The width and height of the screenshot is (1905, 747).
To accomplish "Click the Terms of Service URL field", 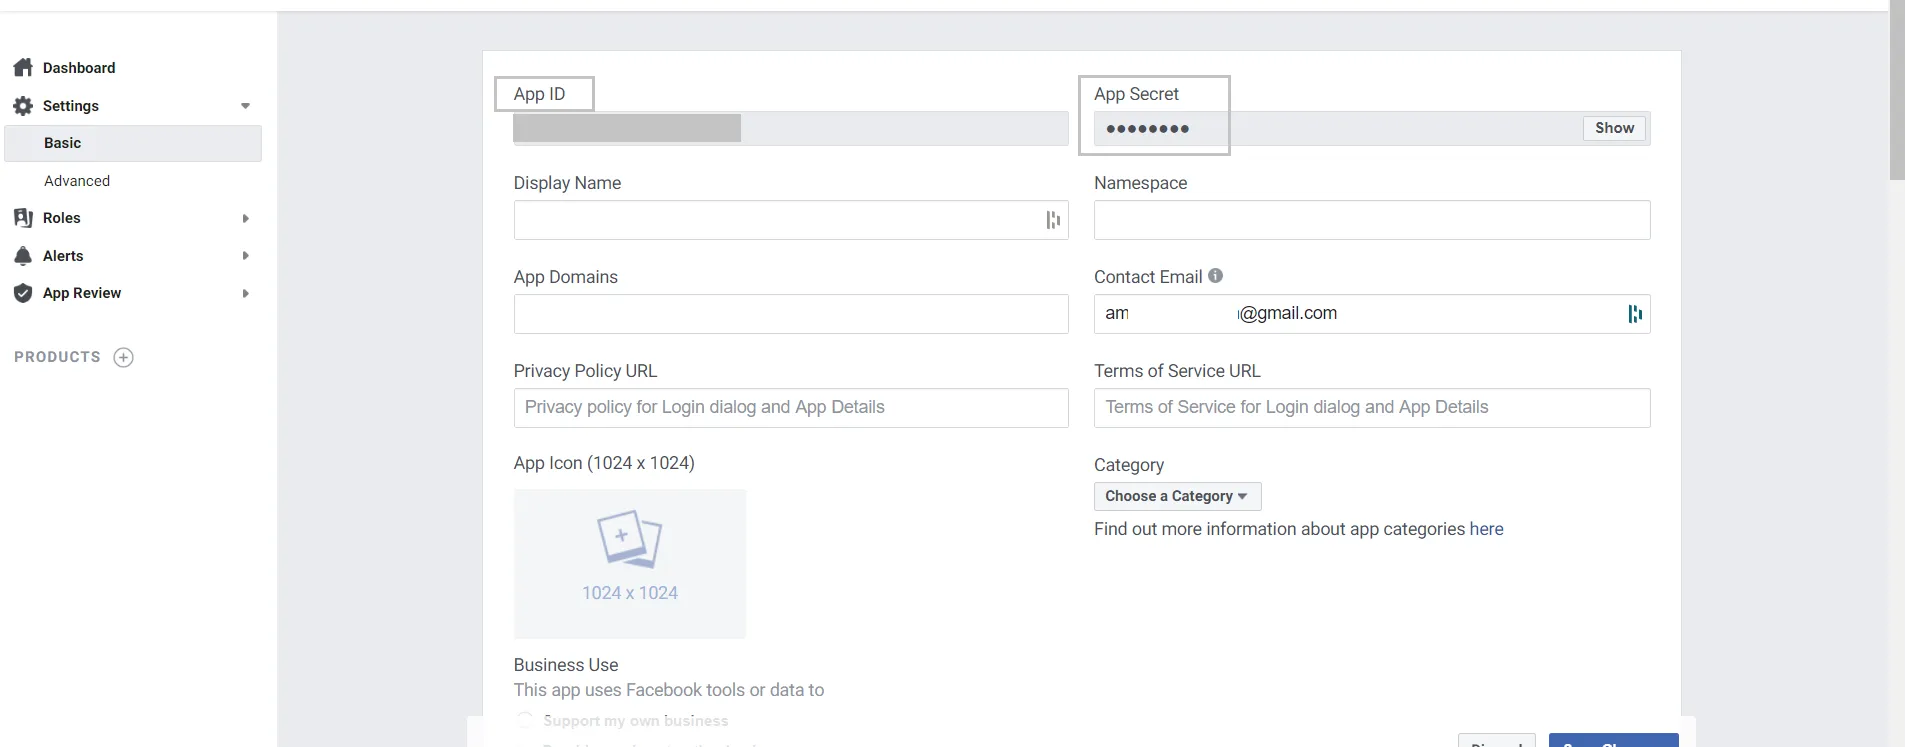I will [1372, 408].
